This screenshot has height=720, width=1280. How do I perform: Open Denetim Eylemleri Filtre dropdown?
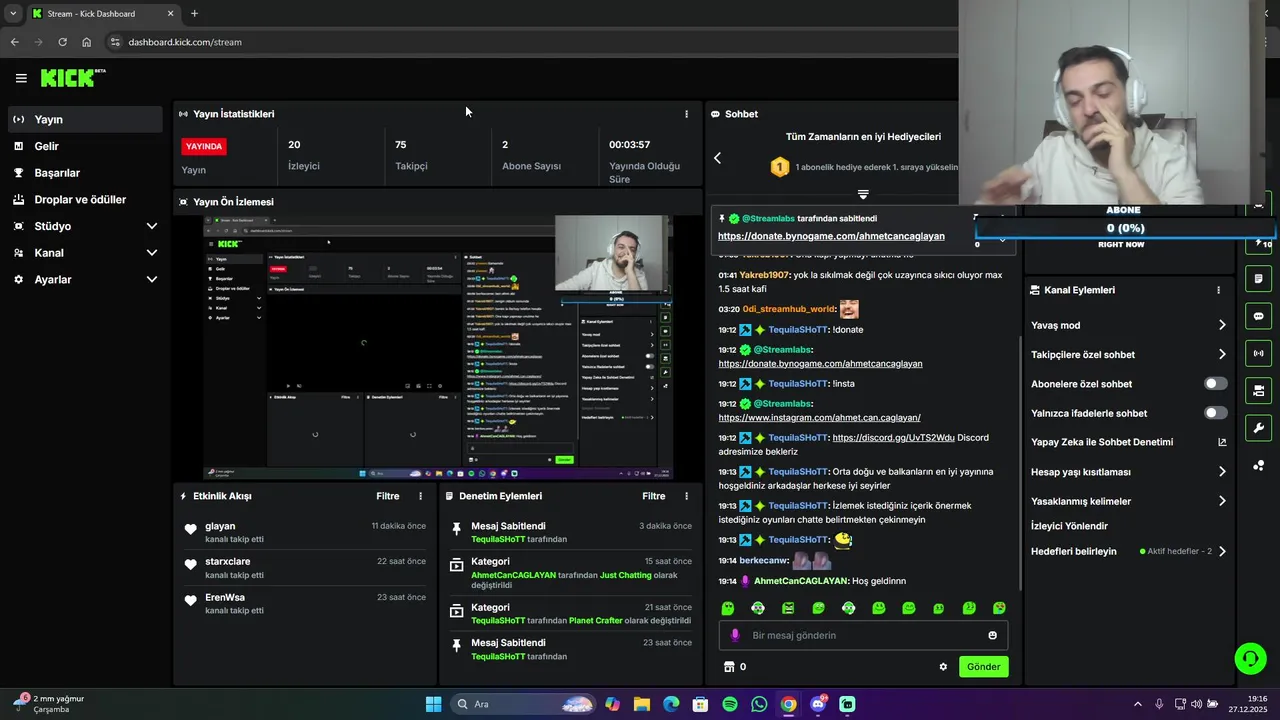[653, 496]
